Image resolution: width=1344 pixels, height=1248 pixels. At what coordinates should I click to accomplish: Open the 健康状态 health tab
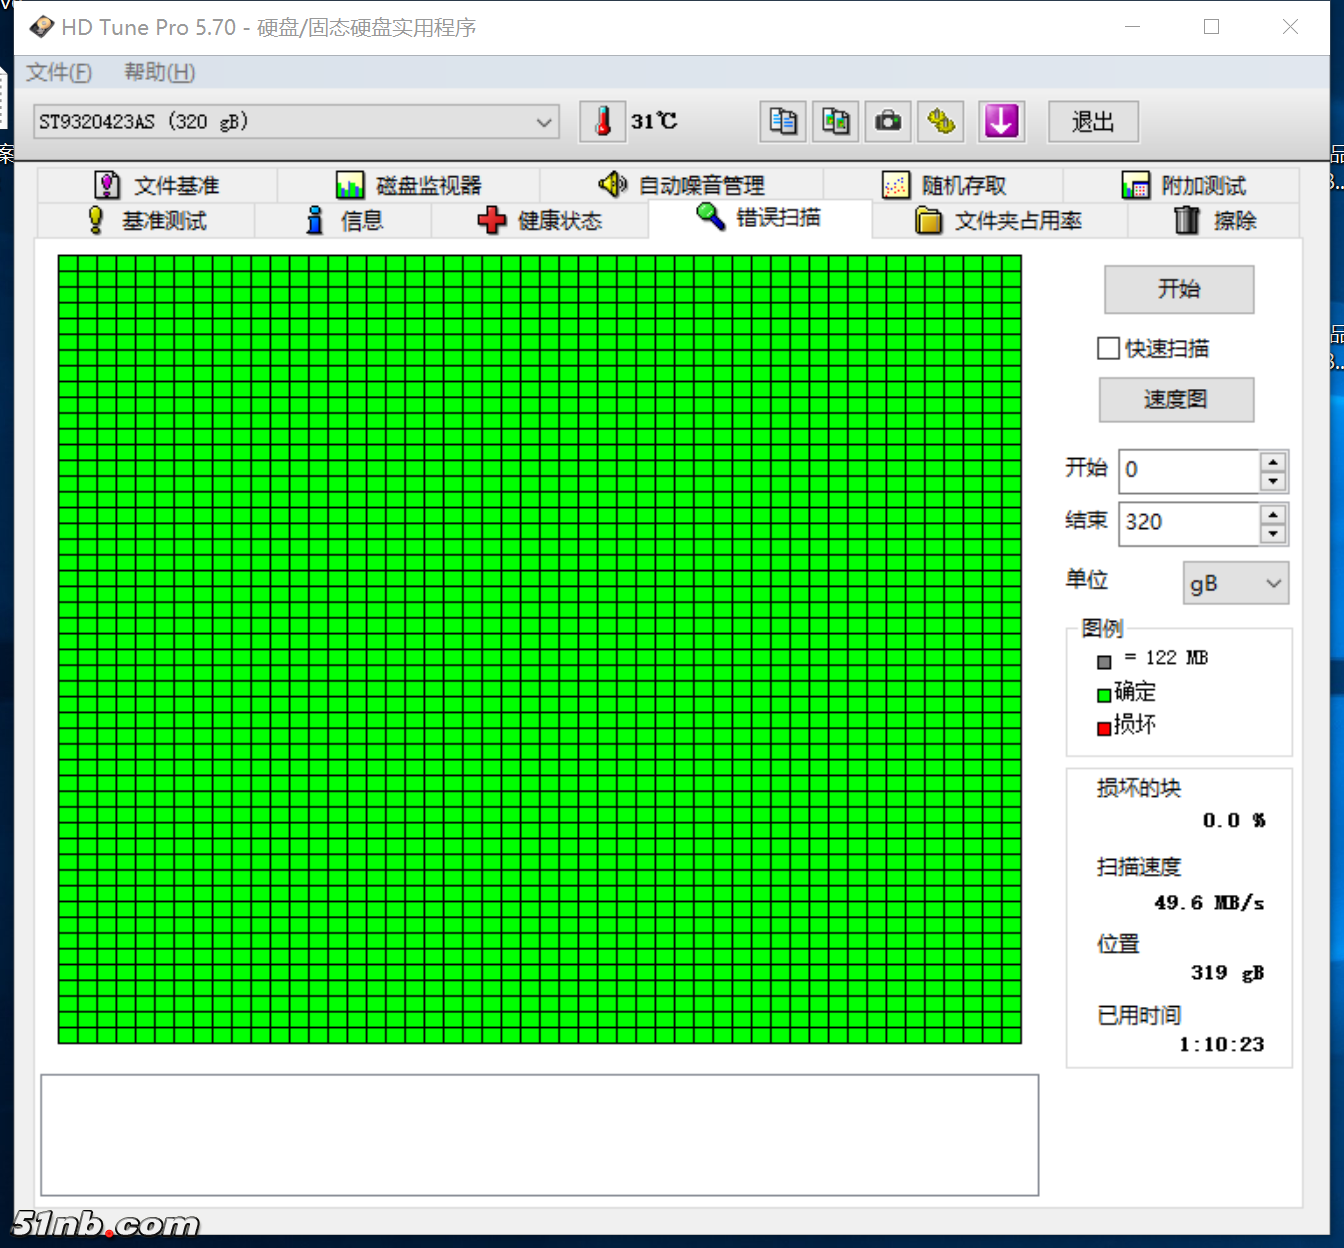click(x=540, y=221)
